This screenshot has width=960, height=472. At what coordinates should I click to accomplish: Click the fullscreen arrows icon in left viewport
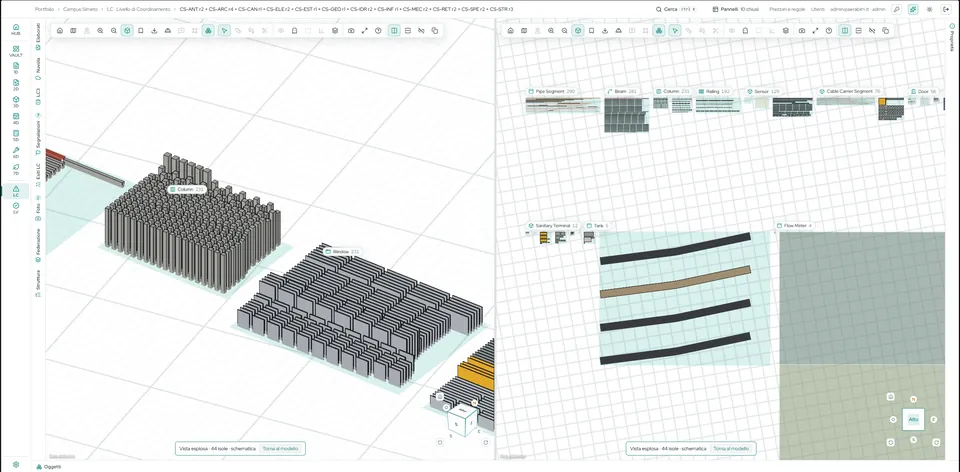click(x=365, y=31)
